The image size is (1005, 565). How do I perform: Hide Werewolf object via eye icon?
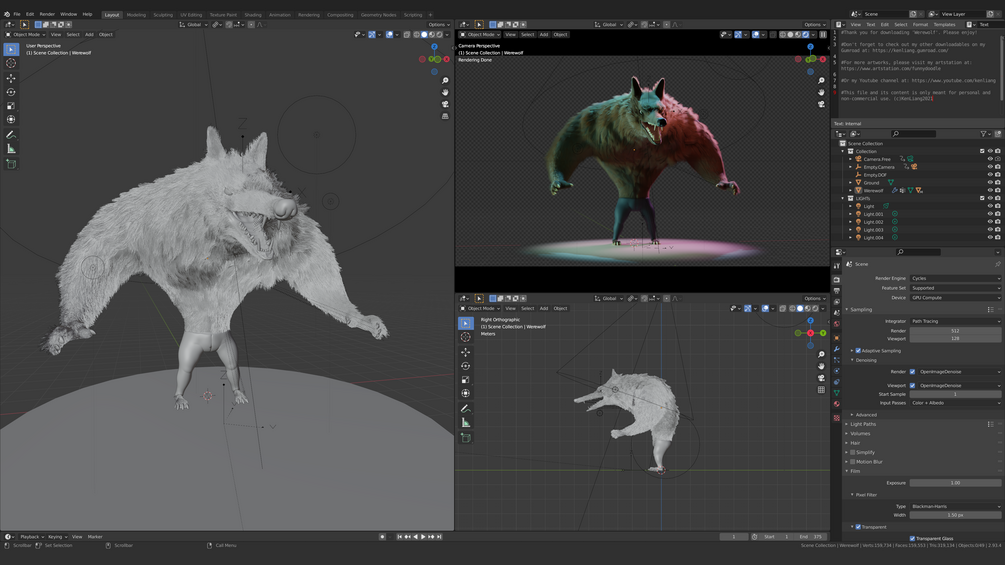click(990, 190)
